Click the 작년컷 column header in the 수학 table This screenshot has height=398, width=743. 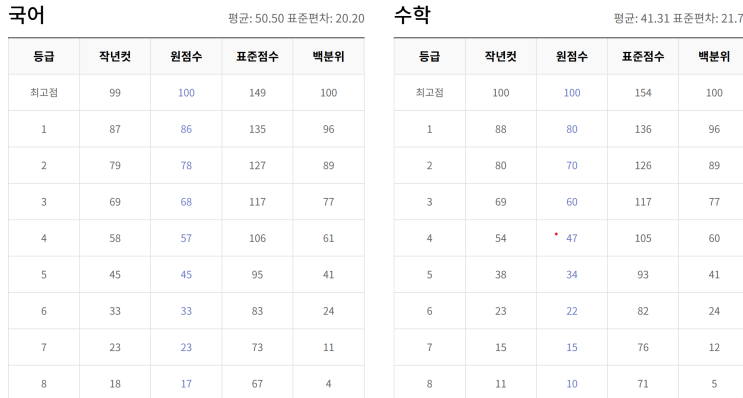click(x=501, y=56)
